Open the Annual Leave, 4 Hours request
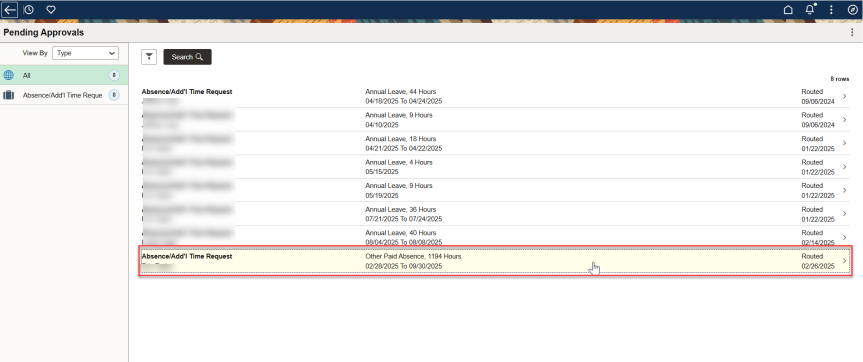Image resolution: width=863 pixels, height=362 pixels. pyautogui.click(x=495, y=167)
